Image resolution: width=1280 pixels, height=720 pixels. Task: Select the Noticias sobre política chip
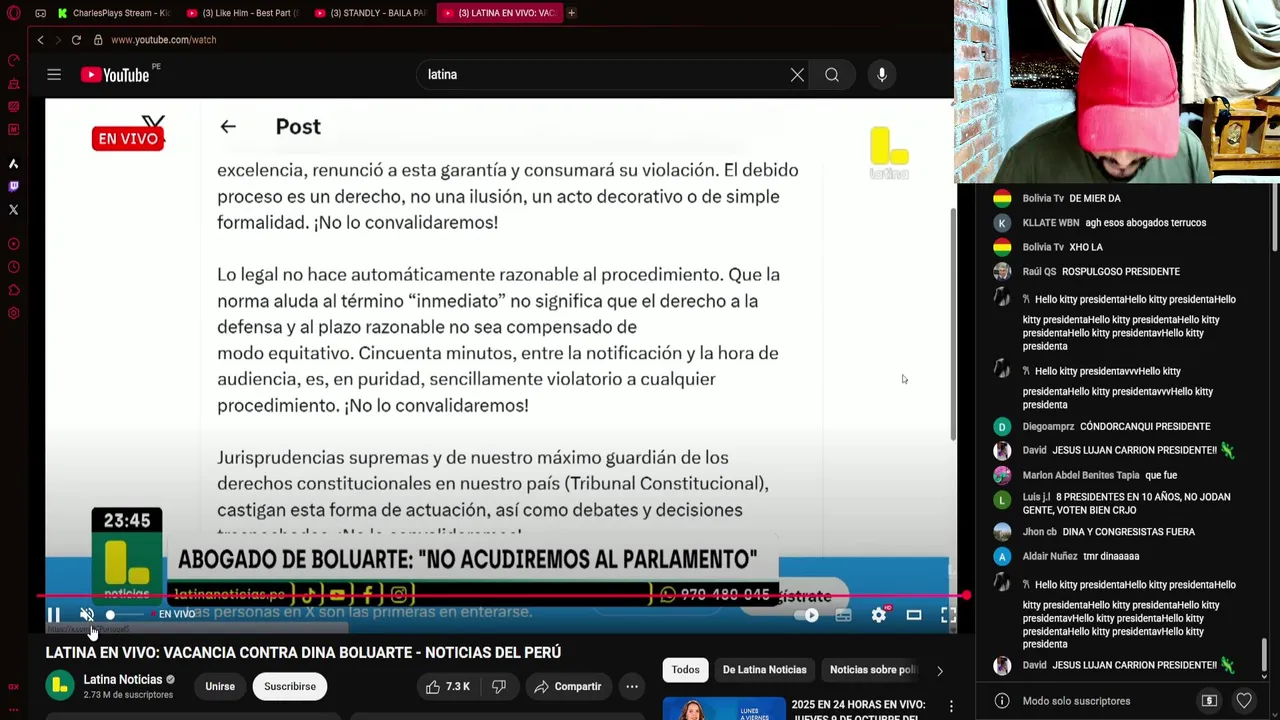(x=873, y=670)
